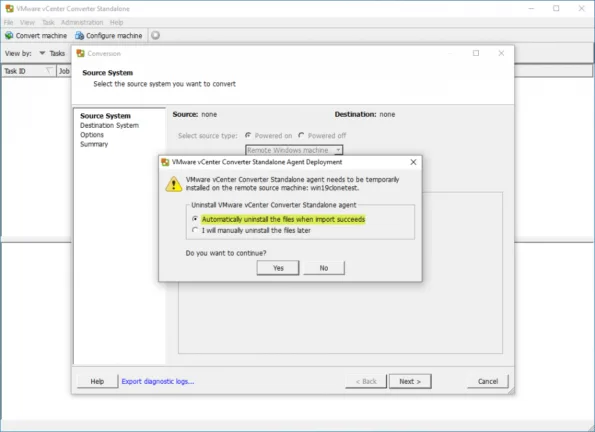Open the Export diagnostic logs link
The width and height of the screenshot is (595, 432).
(x=157, y=382)
